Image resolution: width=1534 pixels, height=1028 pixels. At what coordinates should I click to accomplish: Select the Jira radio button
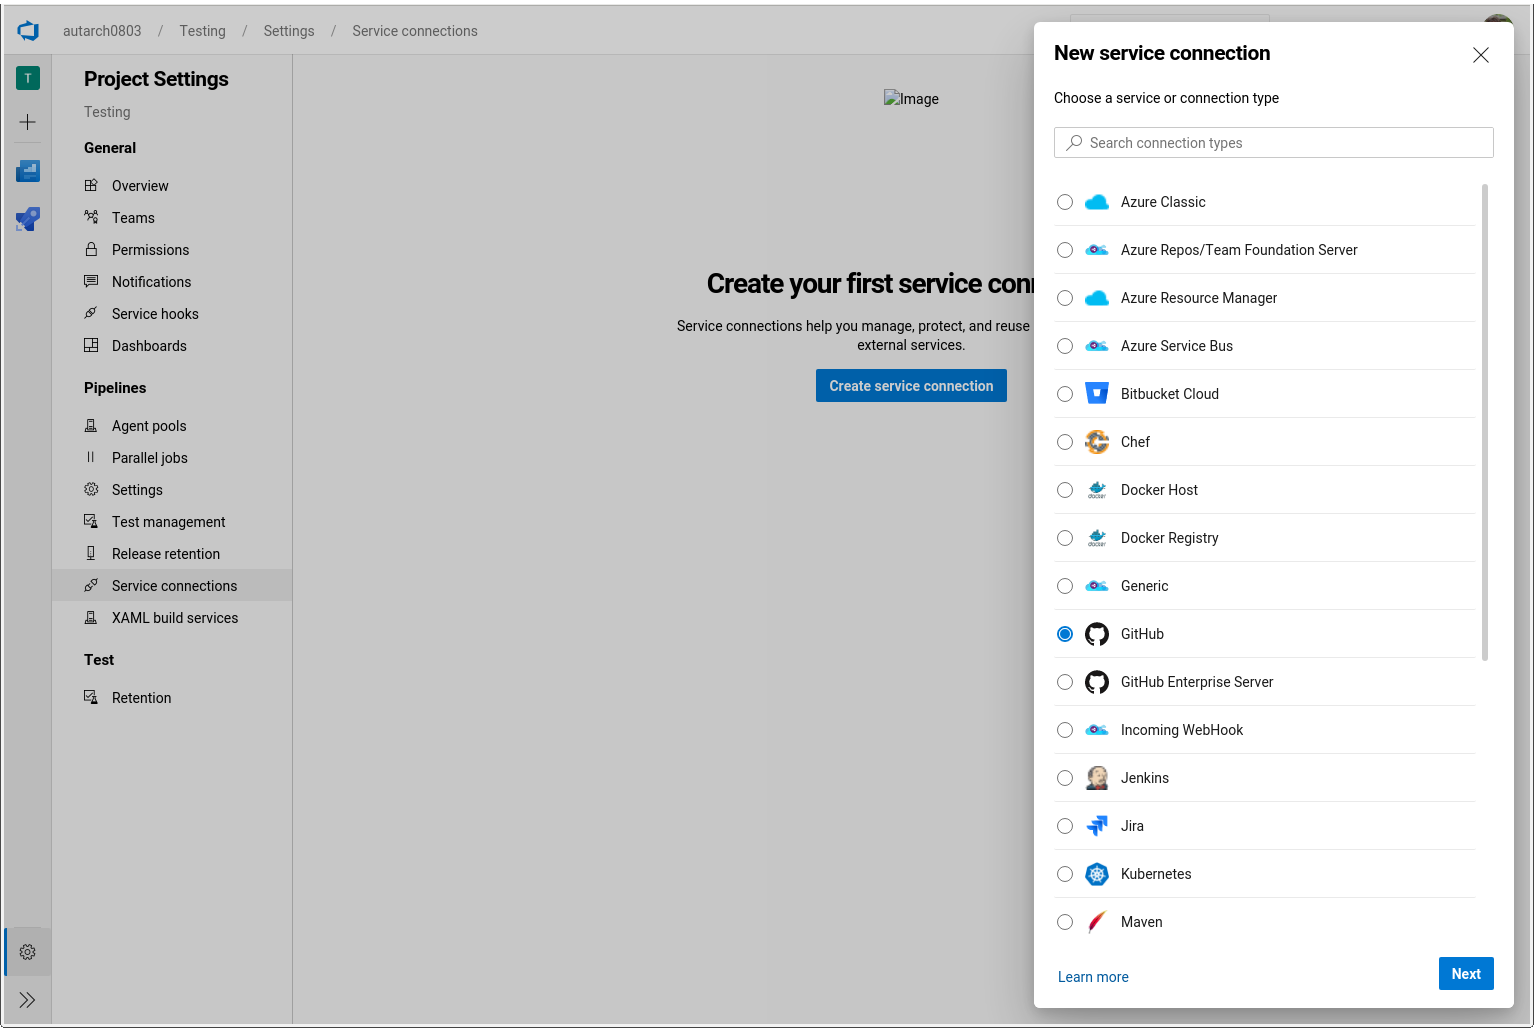[1065, 826]
